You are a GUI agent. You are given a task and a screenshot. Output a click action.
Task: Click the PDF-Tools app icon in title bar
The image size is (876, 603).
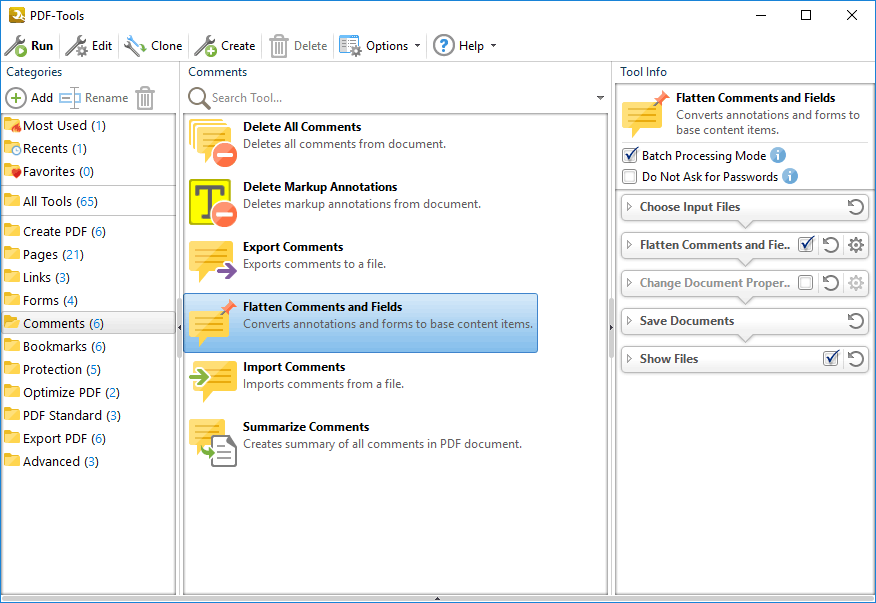[x=17, y=15]
